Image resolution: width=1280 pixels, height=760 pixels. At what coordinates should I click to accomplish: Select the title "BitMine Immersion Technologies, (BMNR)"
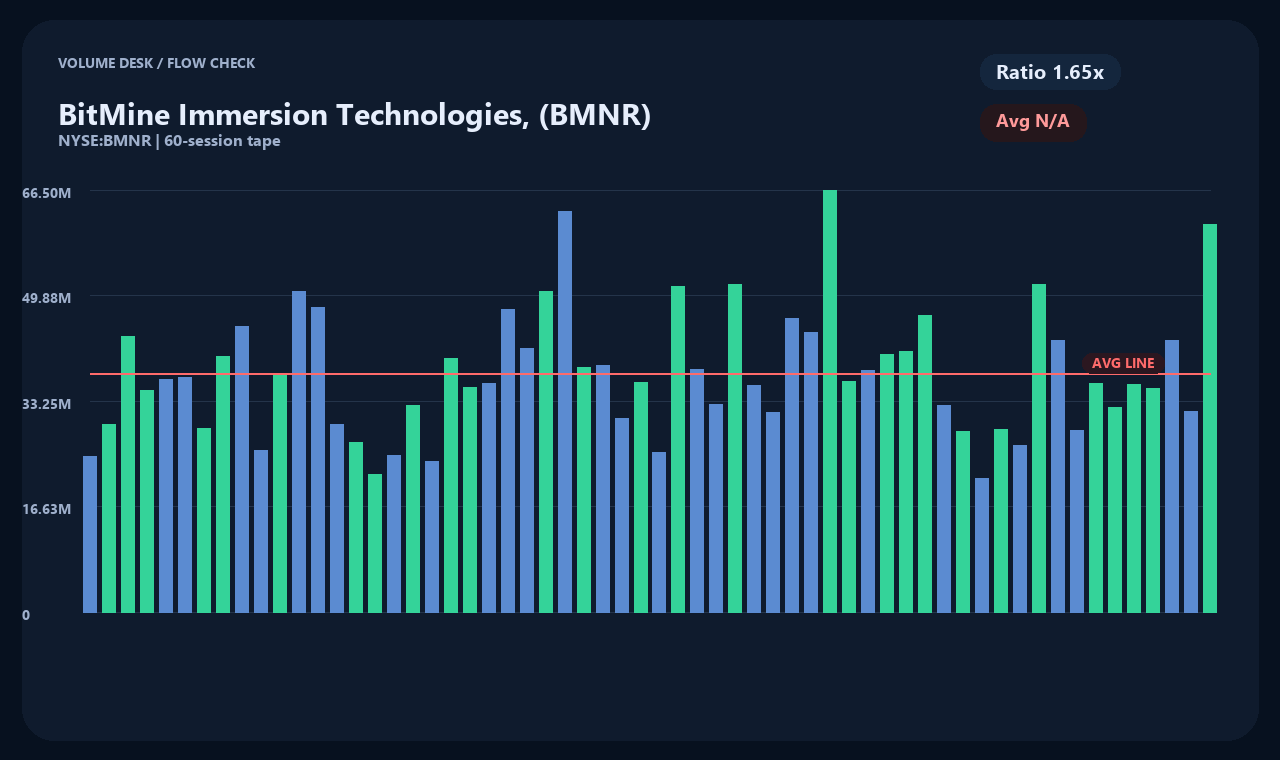click(x=355, y=115)
